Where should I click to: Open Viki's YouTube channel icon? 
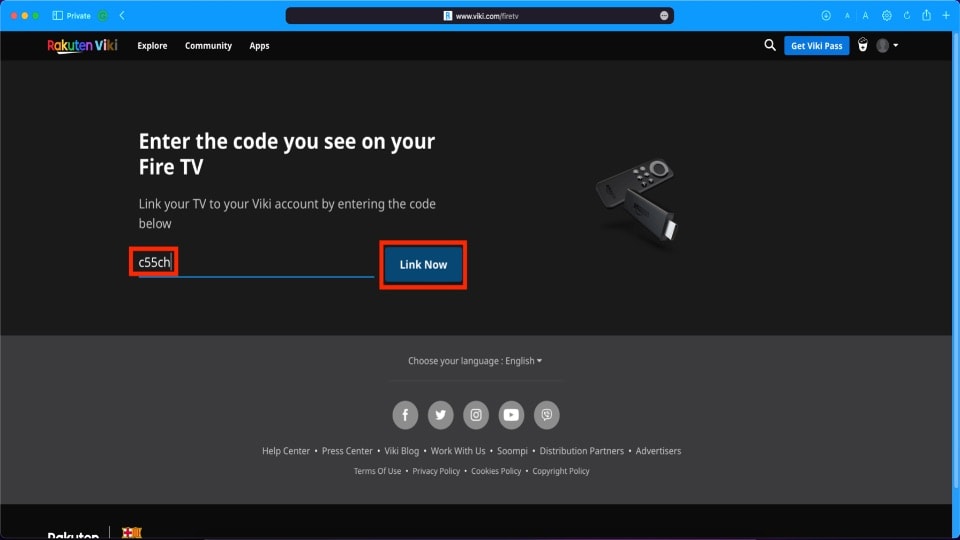pyautogui.click(x=511, y=415)
